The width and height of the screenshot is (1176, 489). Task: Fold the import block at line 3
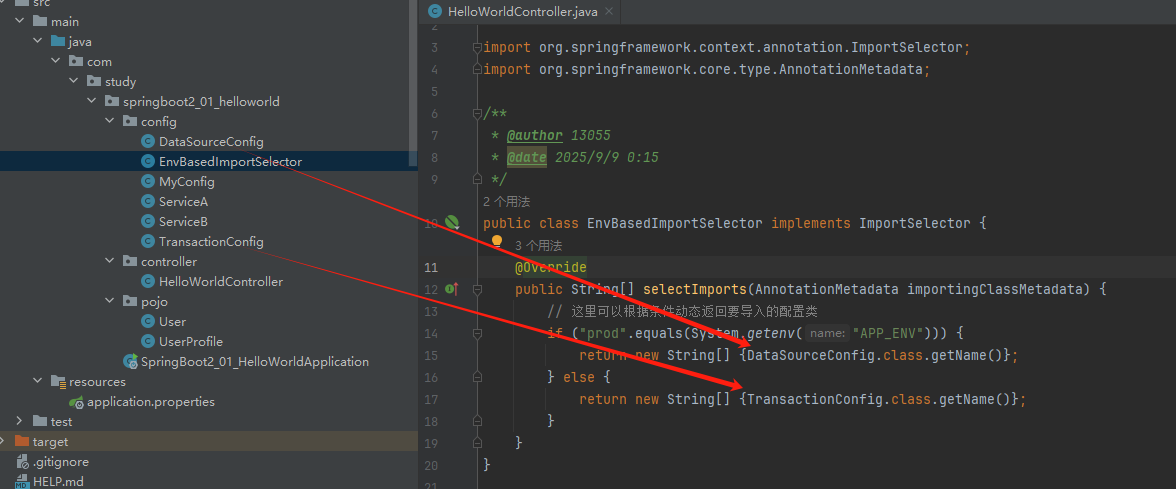tap(476, 47)
